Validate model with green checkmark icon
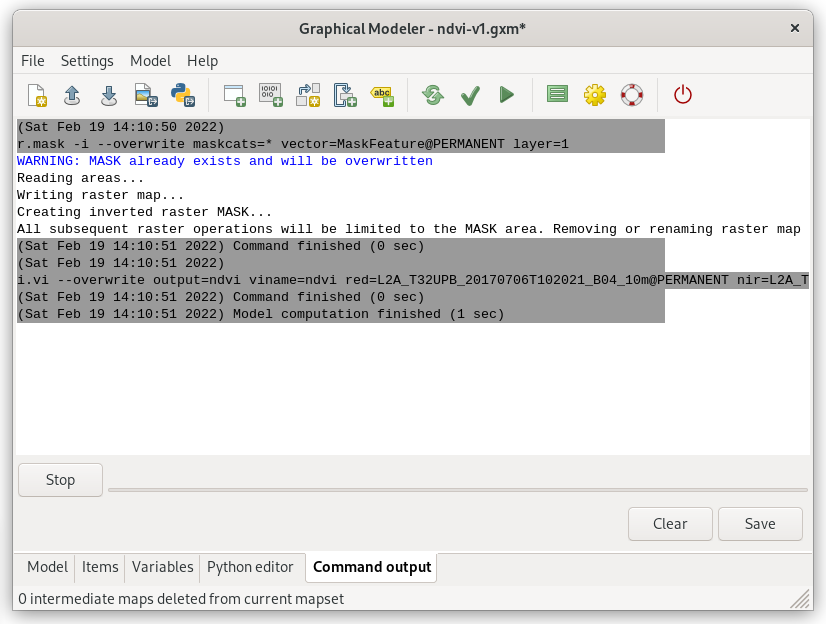Image resolution: width=826 pixels, height=624 pixels. [x=470, y=95]
